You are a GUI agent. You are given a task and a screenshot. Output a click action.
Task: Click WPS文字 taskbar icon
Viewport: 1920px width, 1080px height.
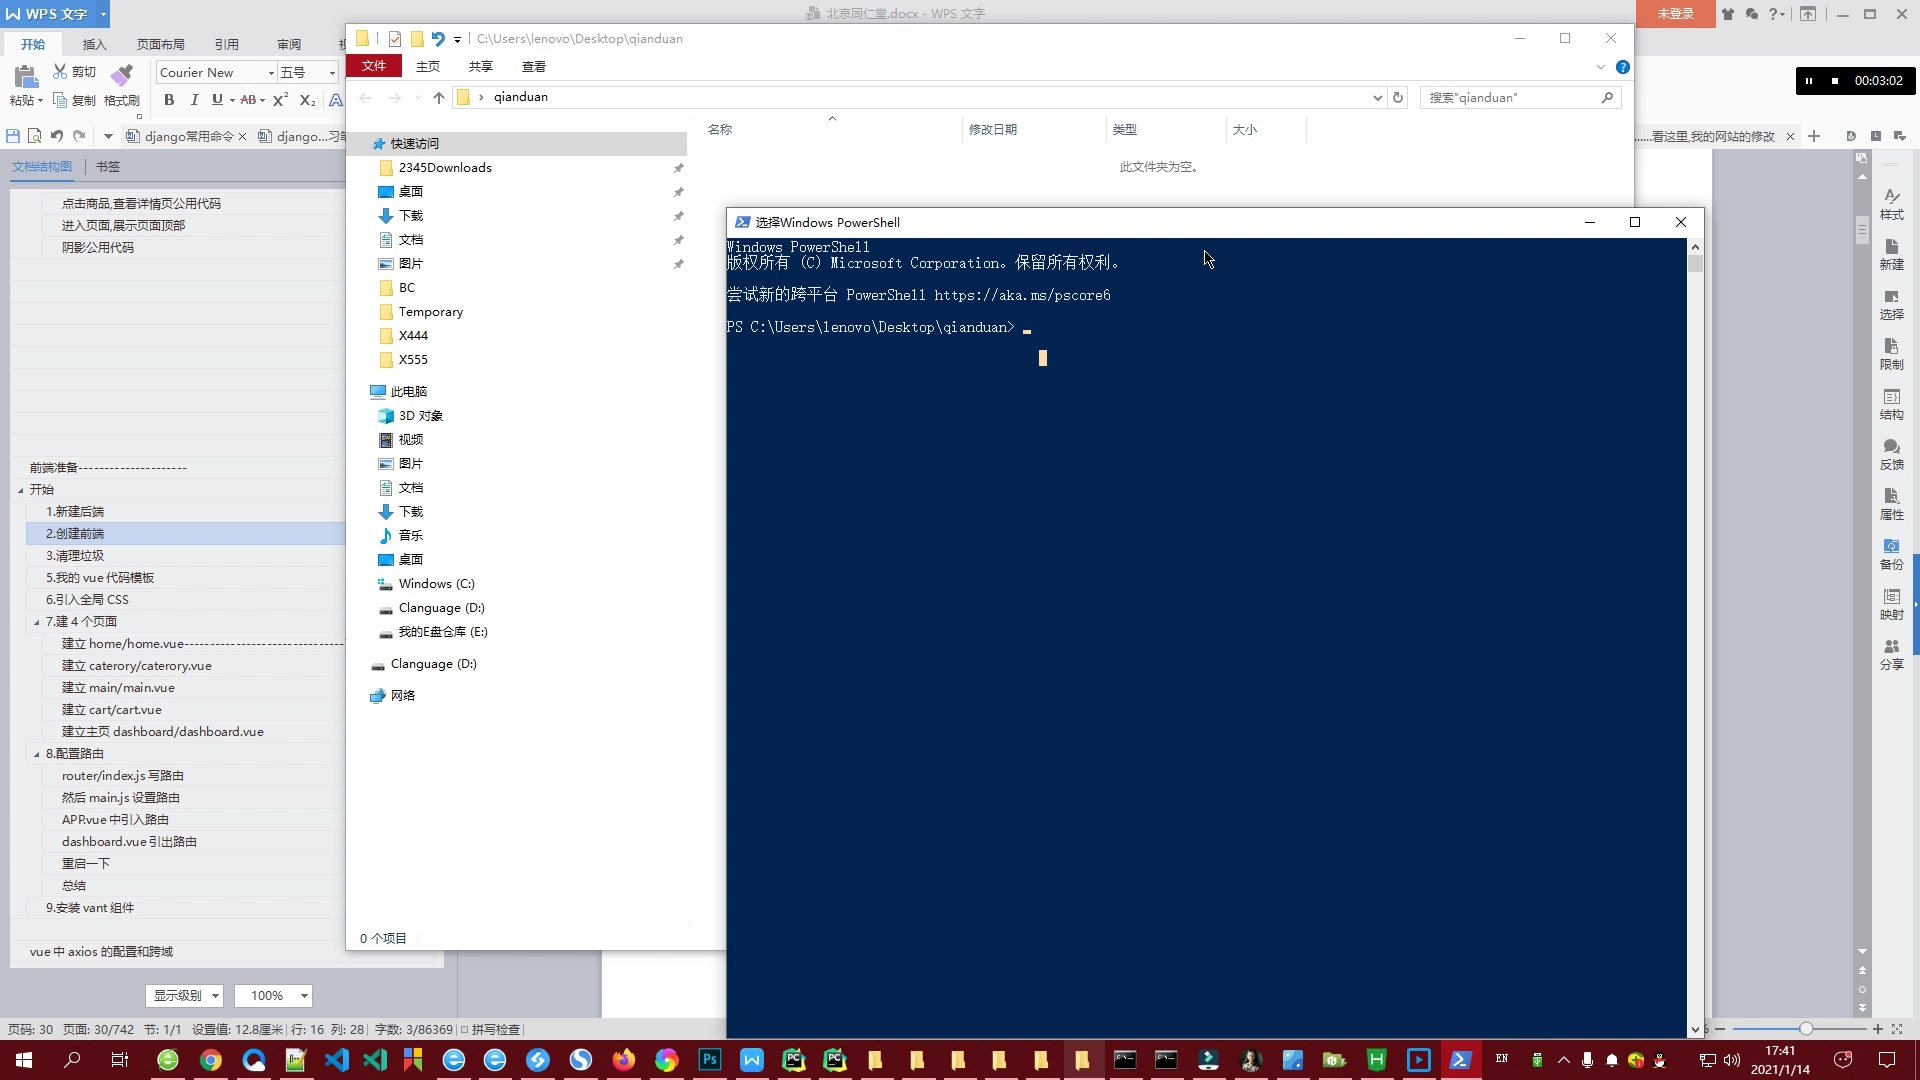pyautogui.click(x=752, y=1059)
